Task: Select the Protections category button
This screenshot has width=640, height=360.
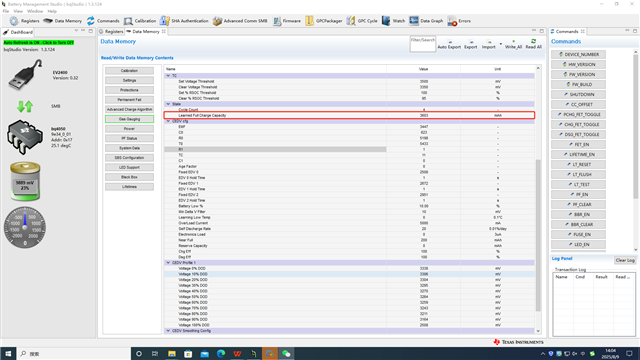Action: click(129, 90)
